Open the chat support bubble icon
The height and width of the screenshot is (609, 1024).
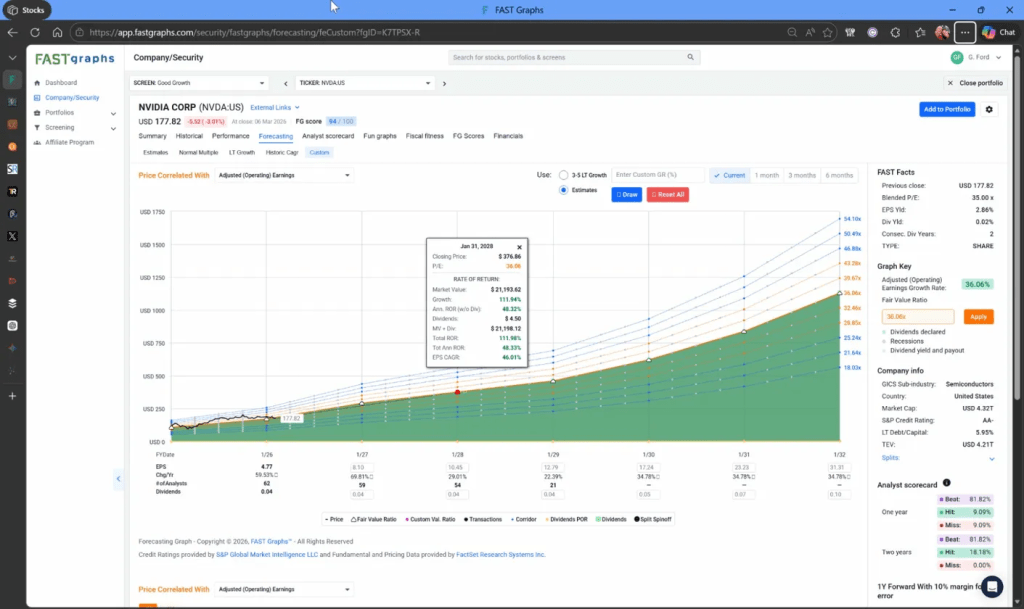coord(992,586)
